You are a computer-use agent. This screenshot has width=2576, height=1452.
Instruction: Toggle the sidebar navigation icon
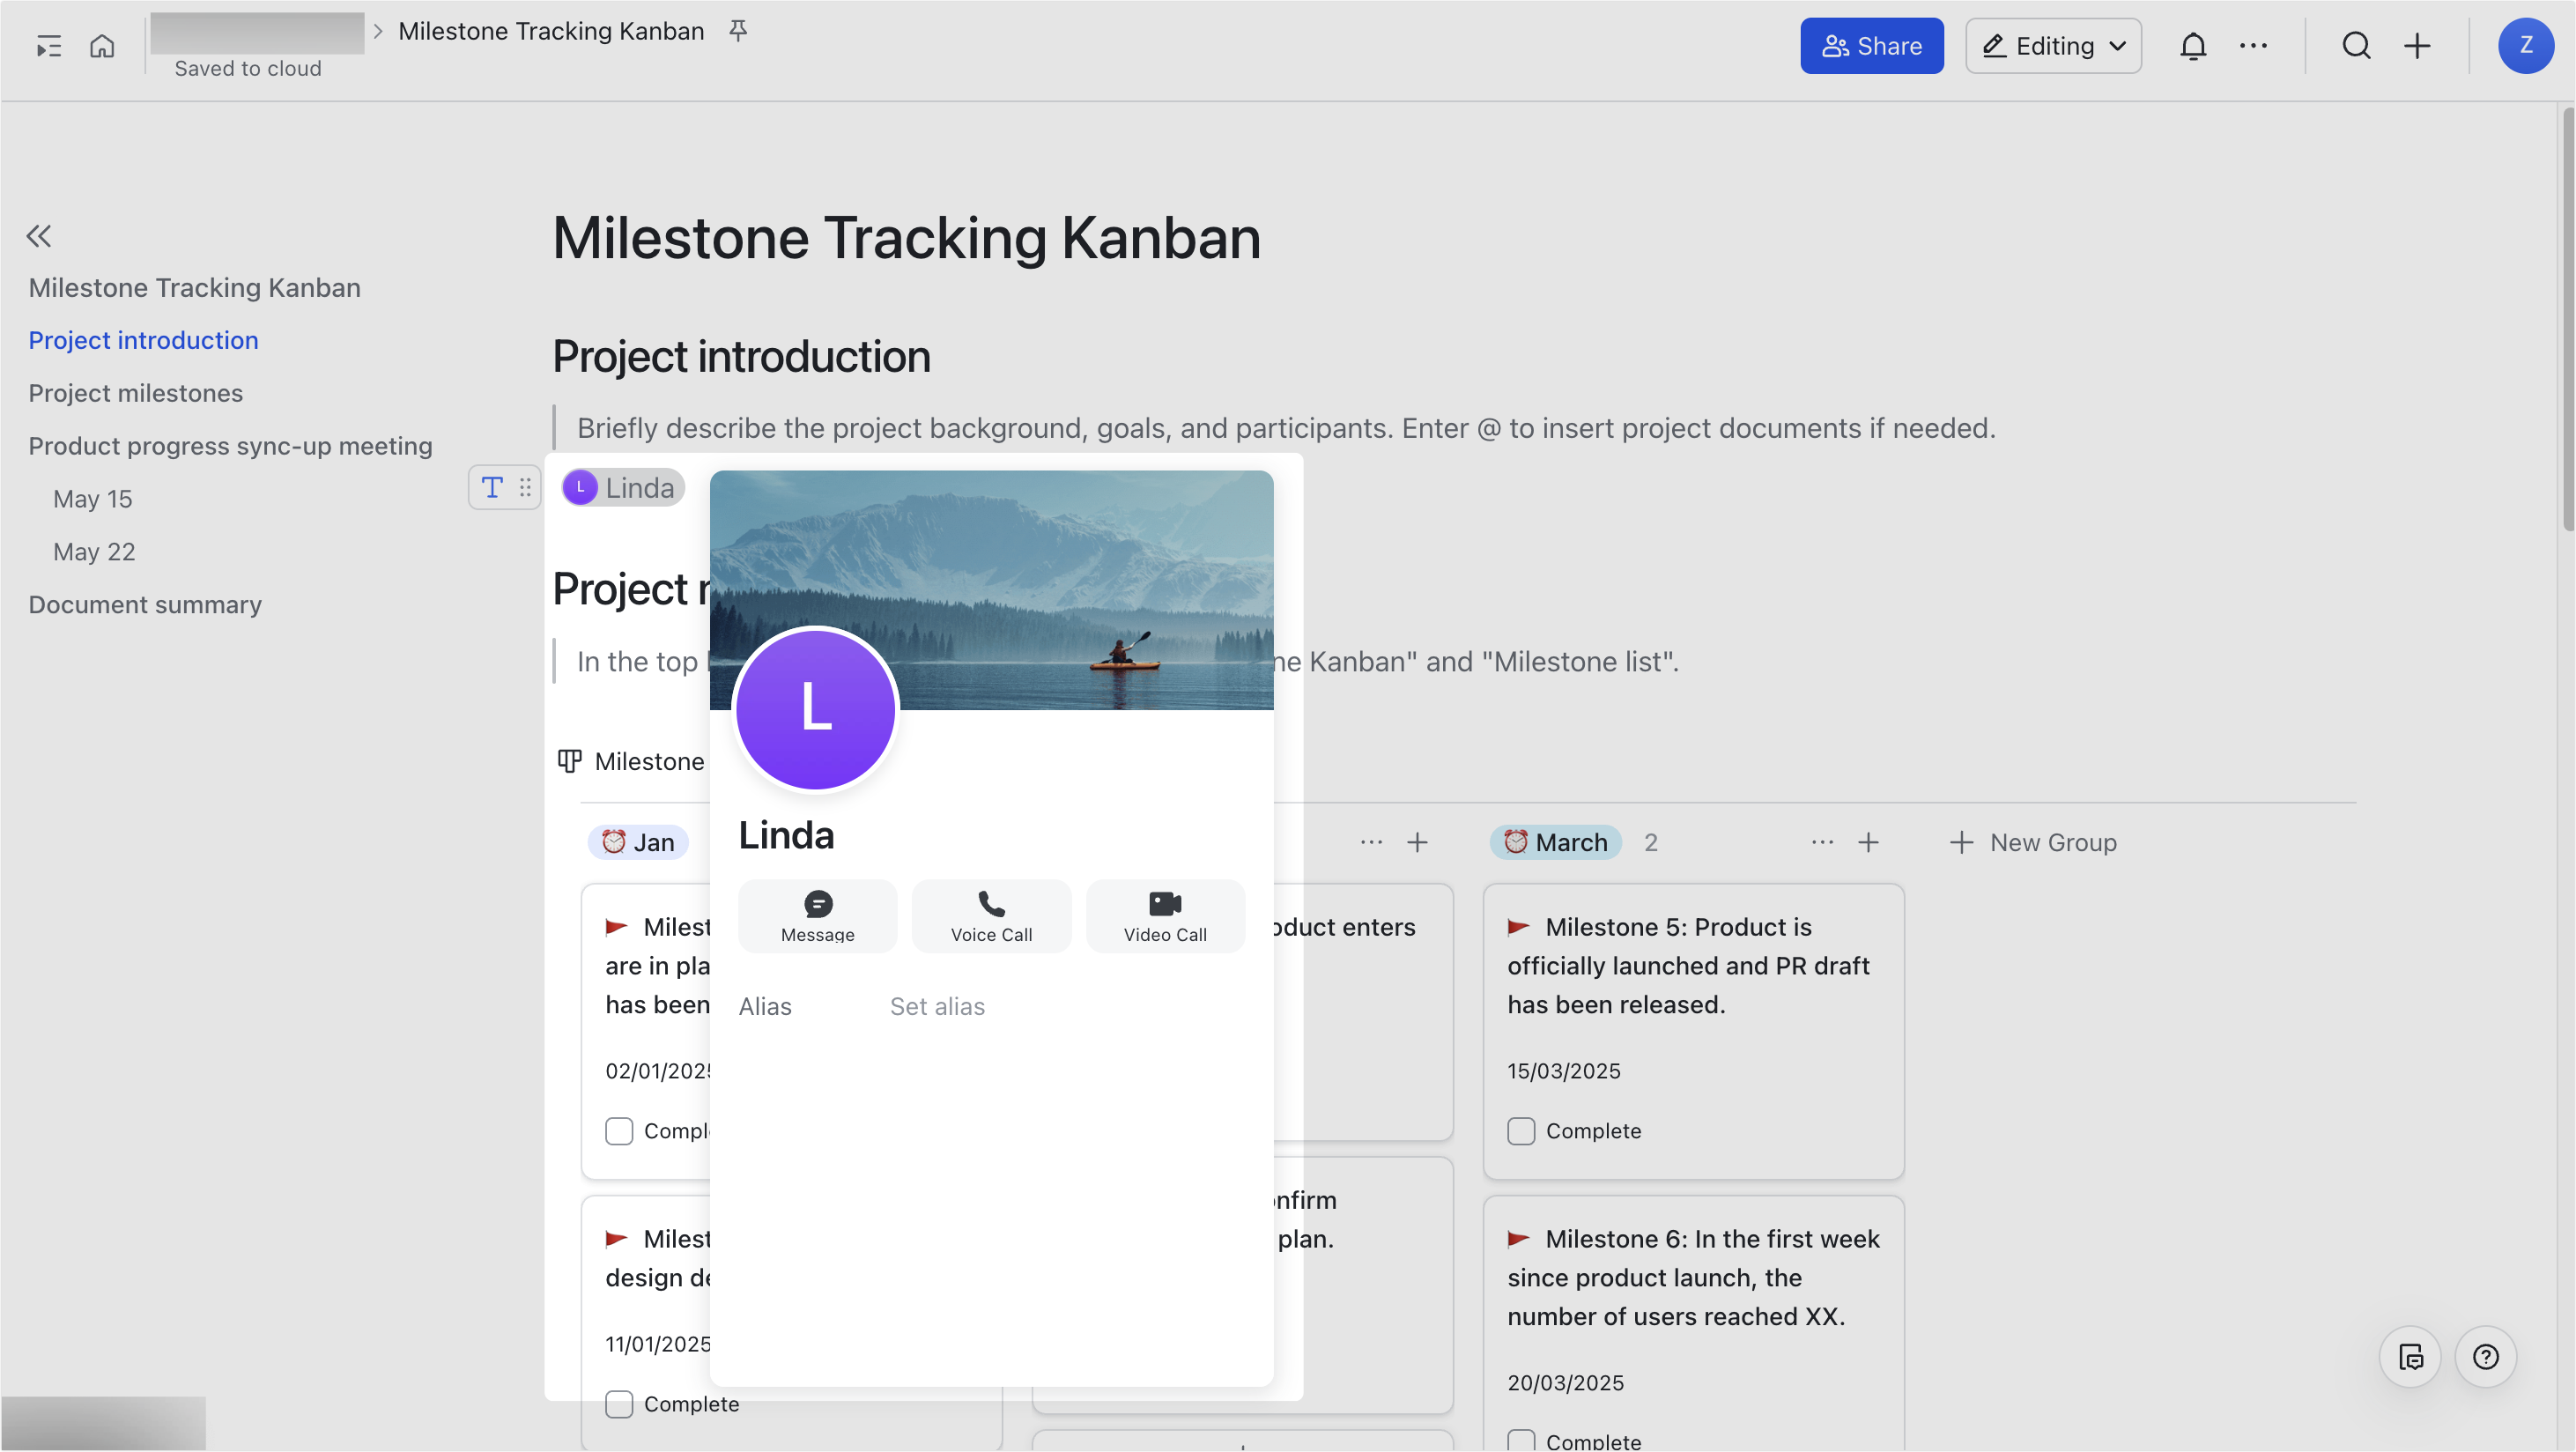(x=49, y=46)
